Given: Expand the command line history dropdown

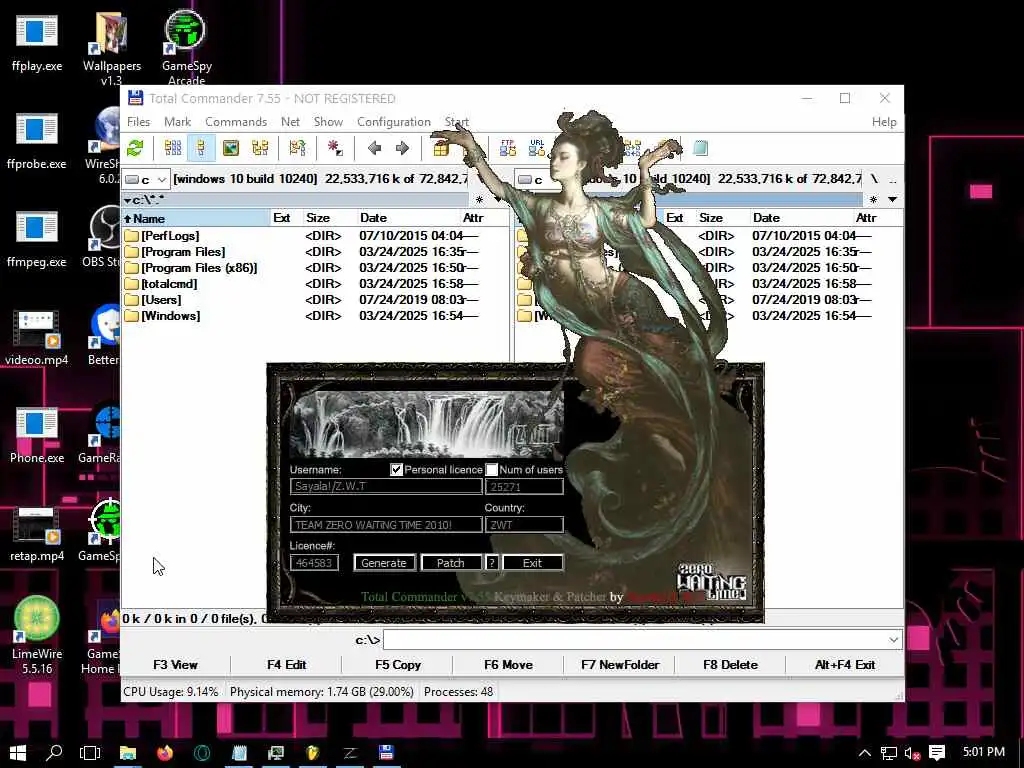Looking at the screenshot, I should click(x=893, y=640).
